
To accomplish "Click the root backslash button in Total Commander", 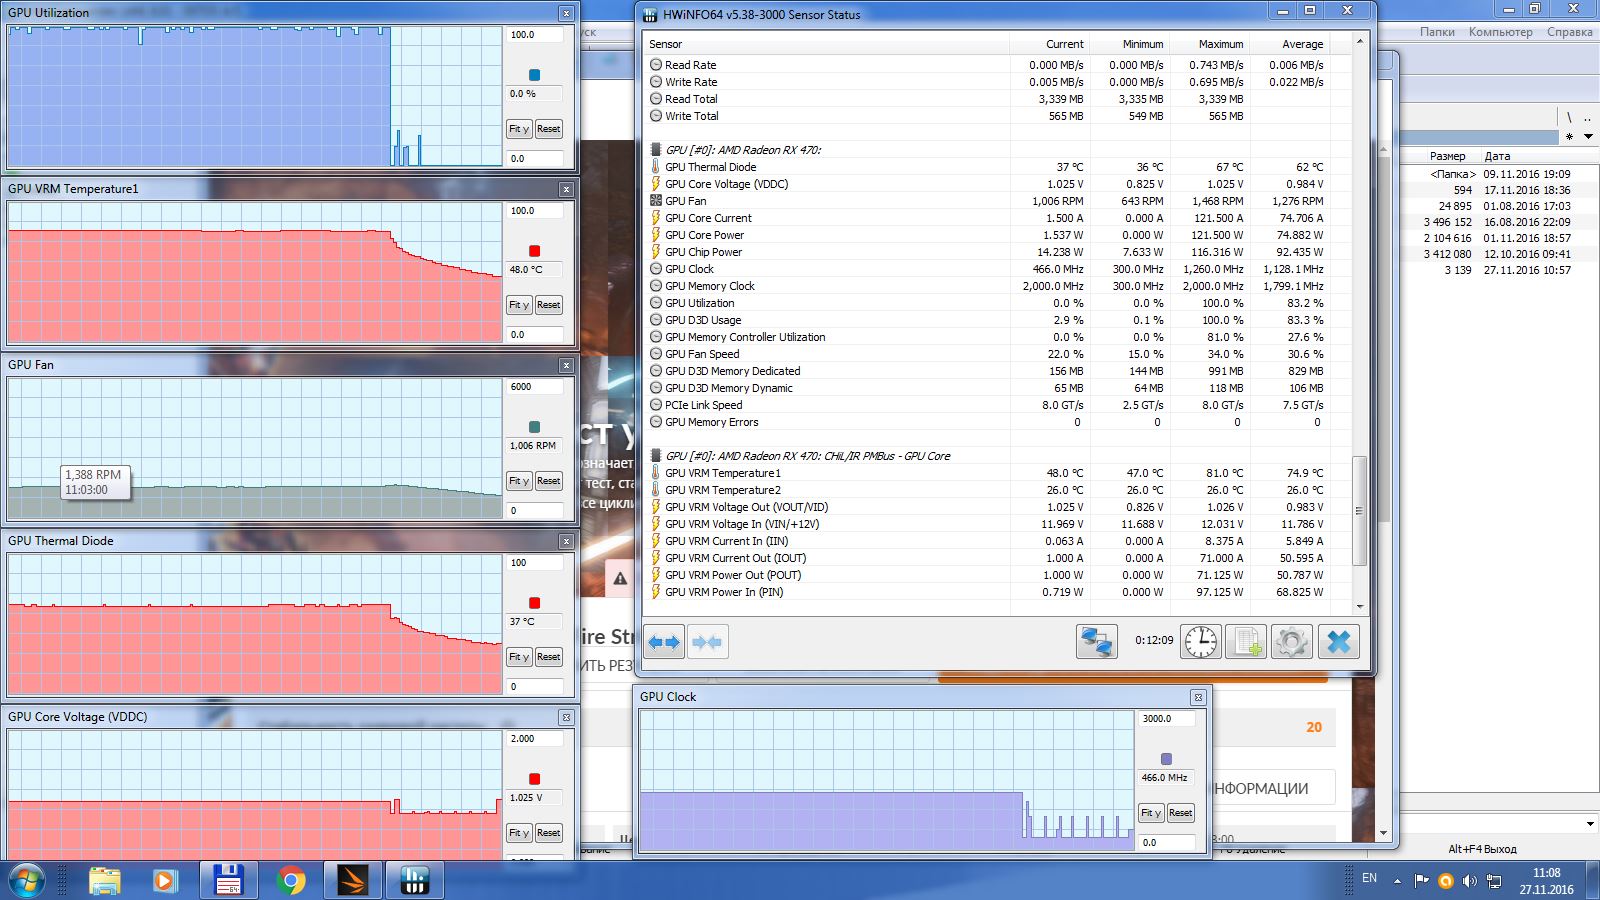I will tap(1569, 118).
